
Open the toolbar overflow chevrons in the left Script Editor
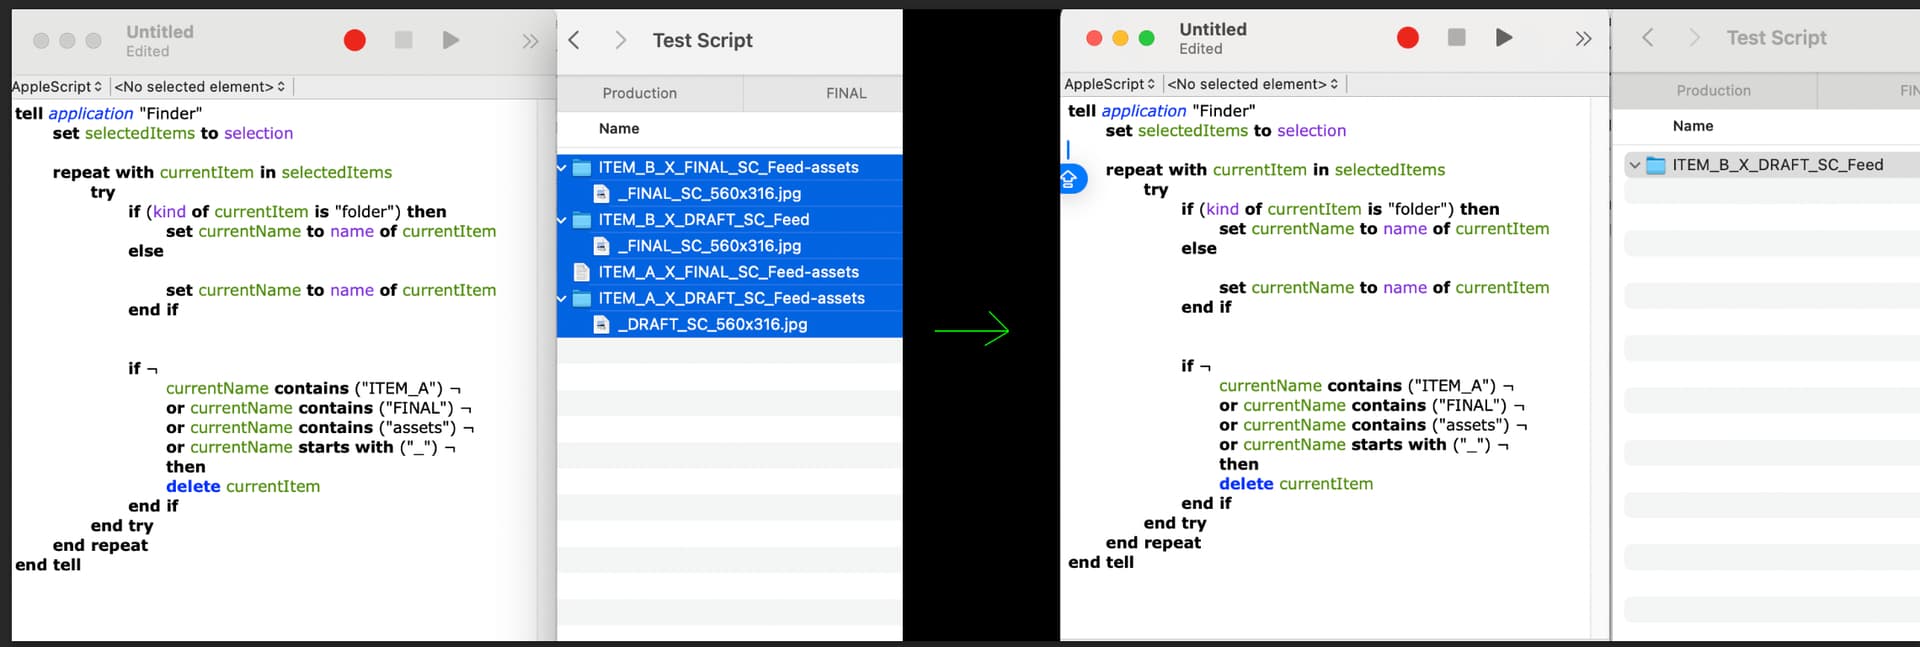(530, 41)
